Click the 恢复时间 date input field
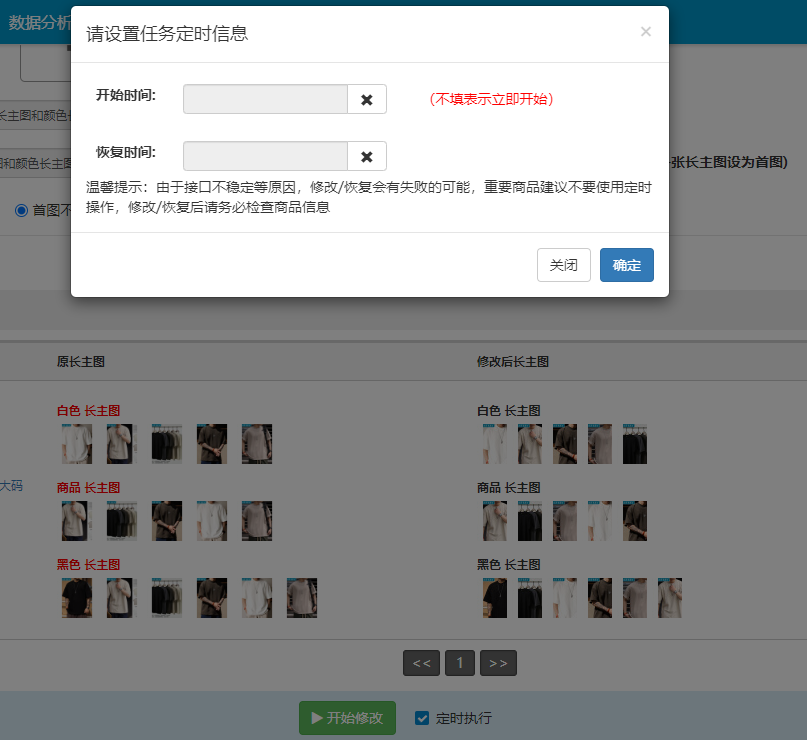Image resolution: width=807 pixels, height=740 pixels. [265, 157]
